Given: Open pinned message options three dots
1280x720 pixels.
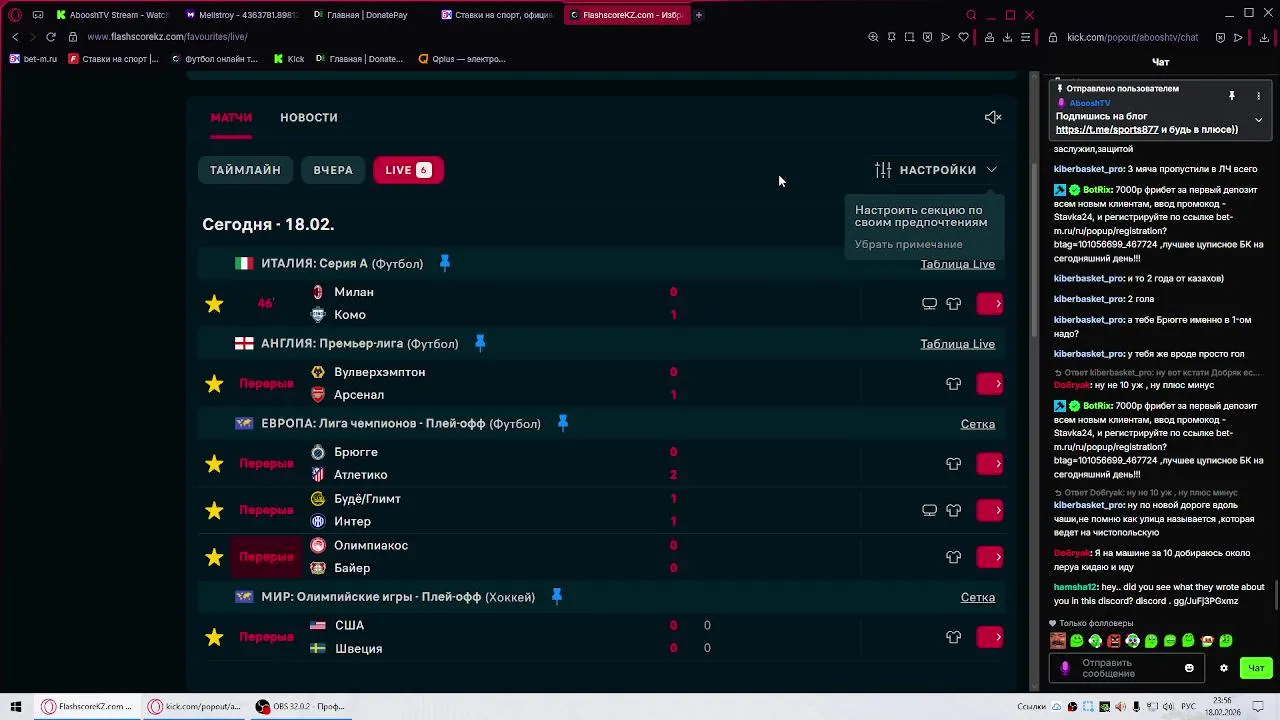Looking at the screenshot, I should [x=1258, y=96].
